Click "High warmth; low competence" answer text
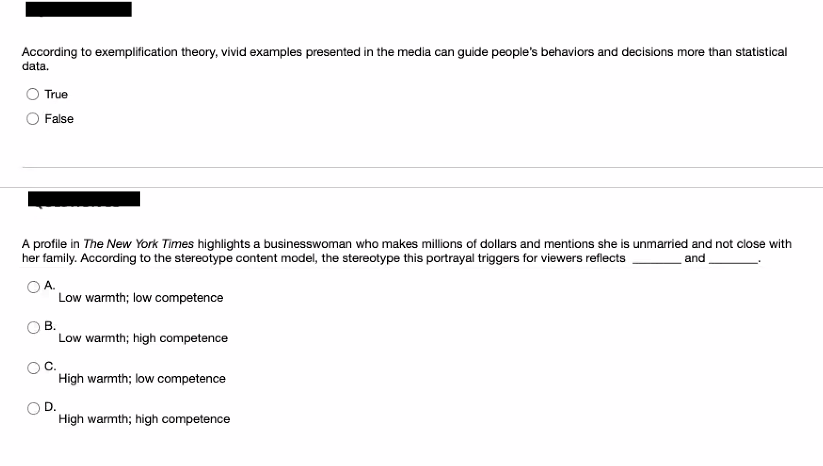 click(x=142, y=378)
